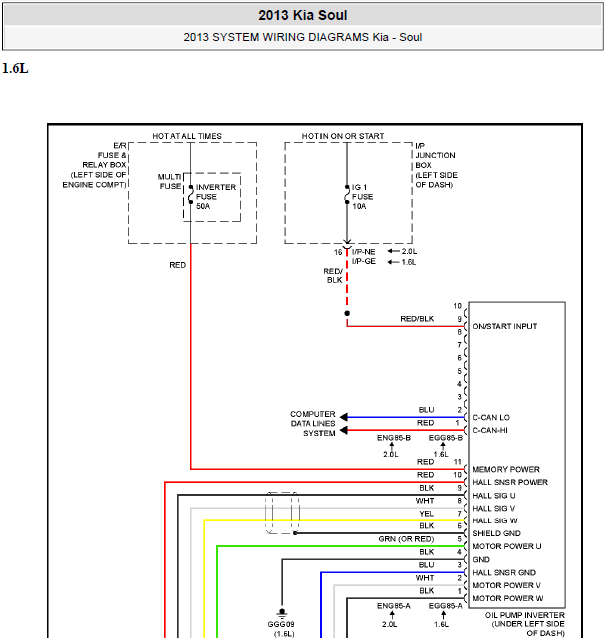Screen dimensions: 604x638
Task: Click the 'HALL SIG W' pin label
Action: [x=495, y=520]
